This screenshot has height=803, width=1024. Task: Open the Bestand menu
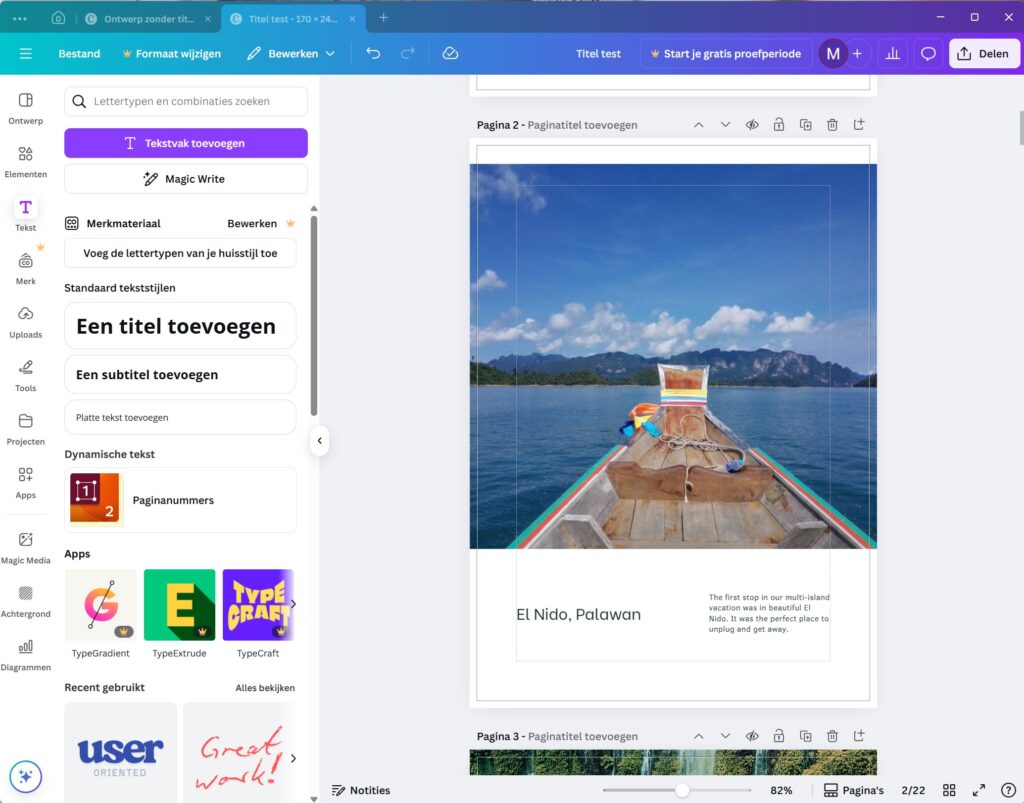coord(79,54)
